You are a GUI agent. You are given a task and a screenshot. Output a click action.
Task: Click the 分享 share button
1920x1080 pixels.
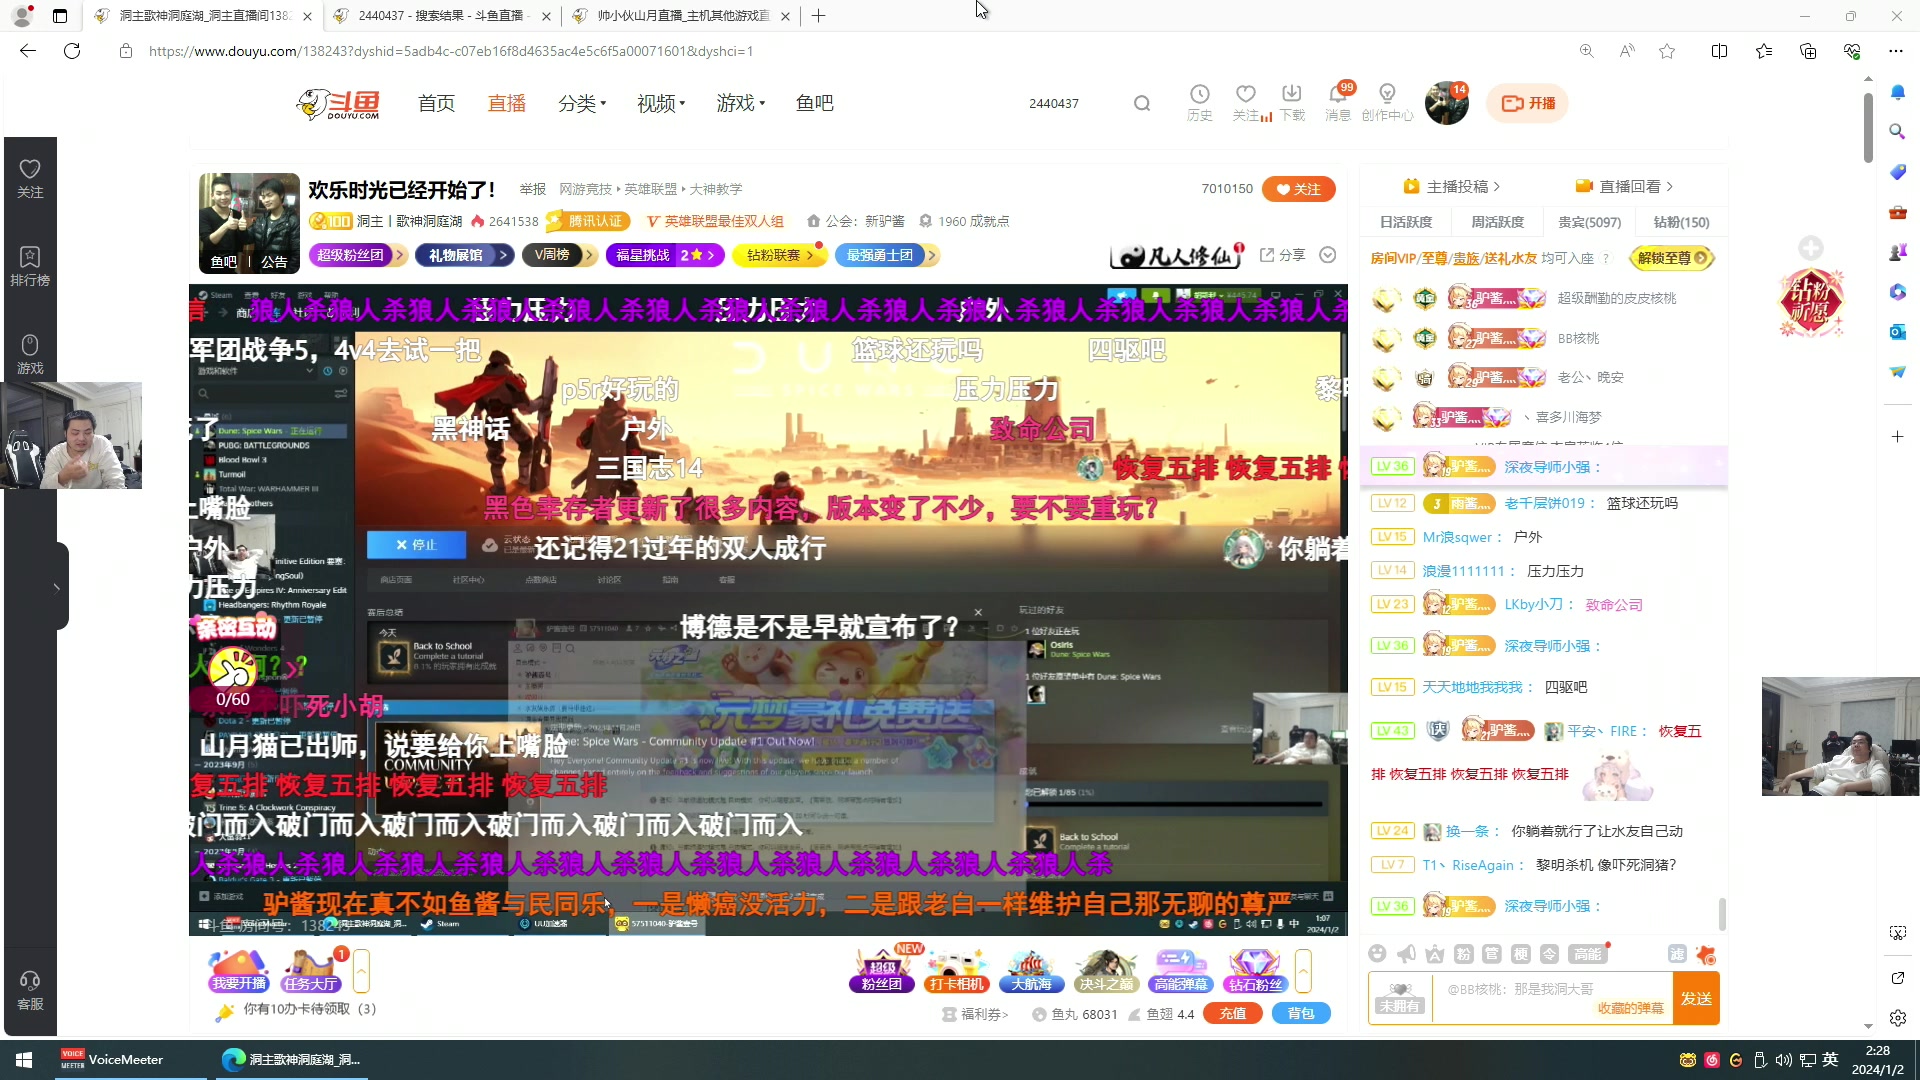click(x=1282, y=255)
